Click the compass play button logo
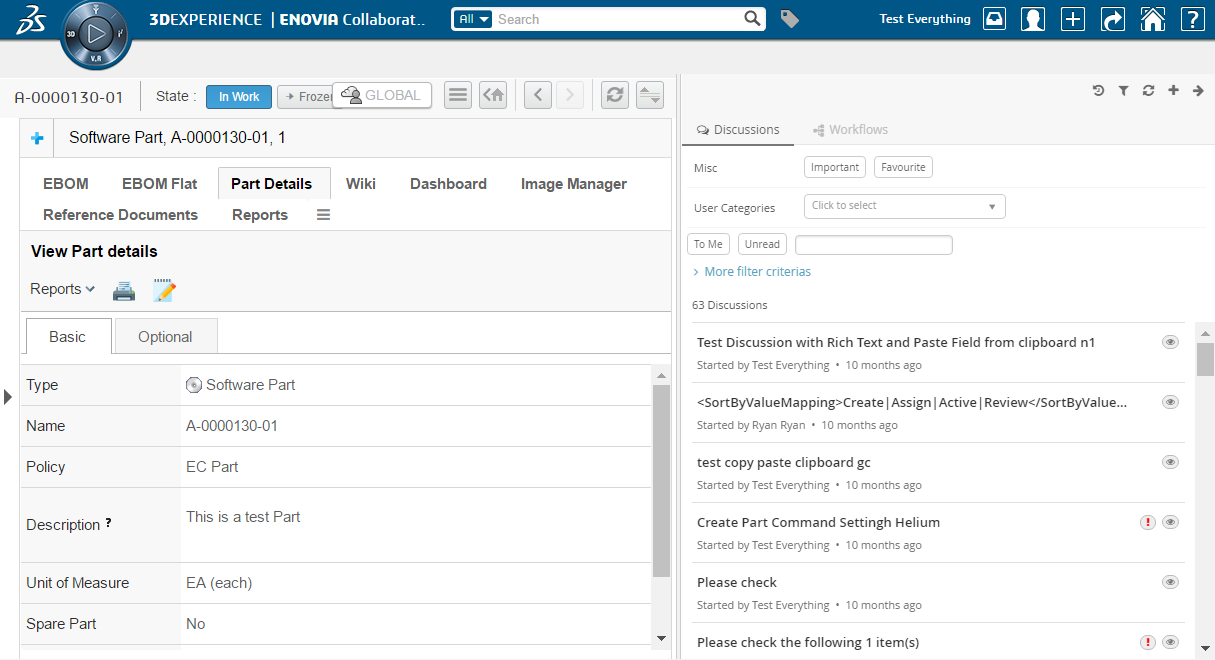This screenshot has height=660, width=1215. click(96, 34)
